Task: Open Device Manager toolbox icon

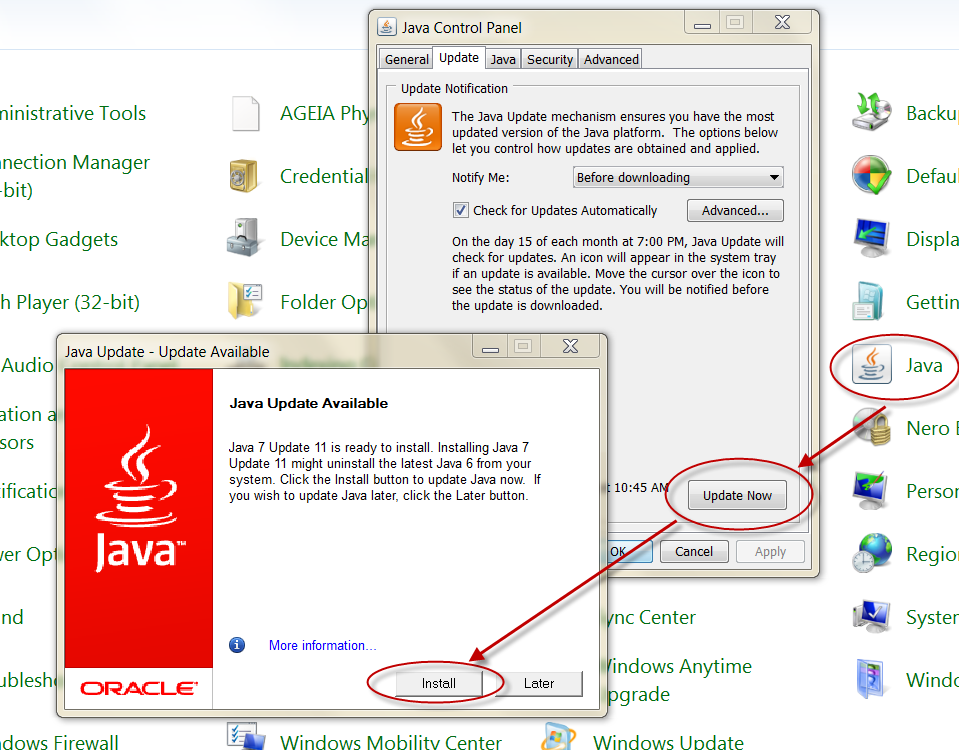Action: coord(244,237)
